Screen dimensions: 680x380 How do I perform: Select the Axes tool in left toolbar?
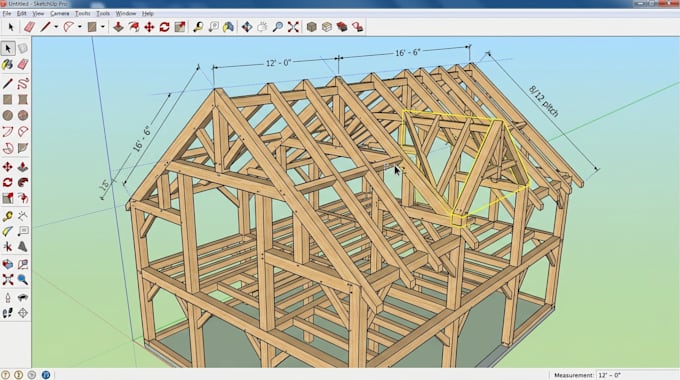point(8,247)
